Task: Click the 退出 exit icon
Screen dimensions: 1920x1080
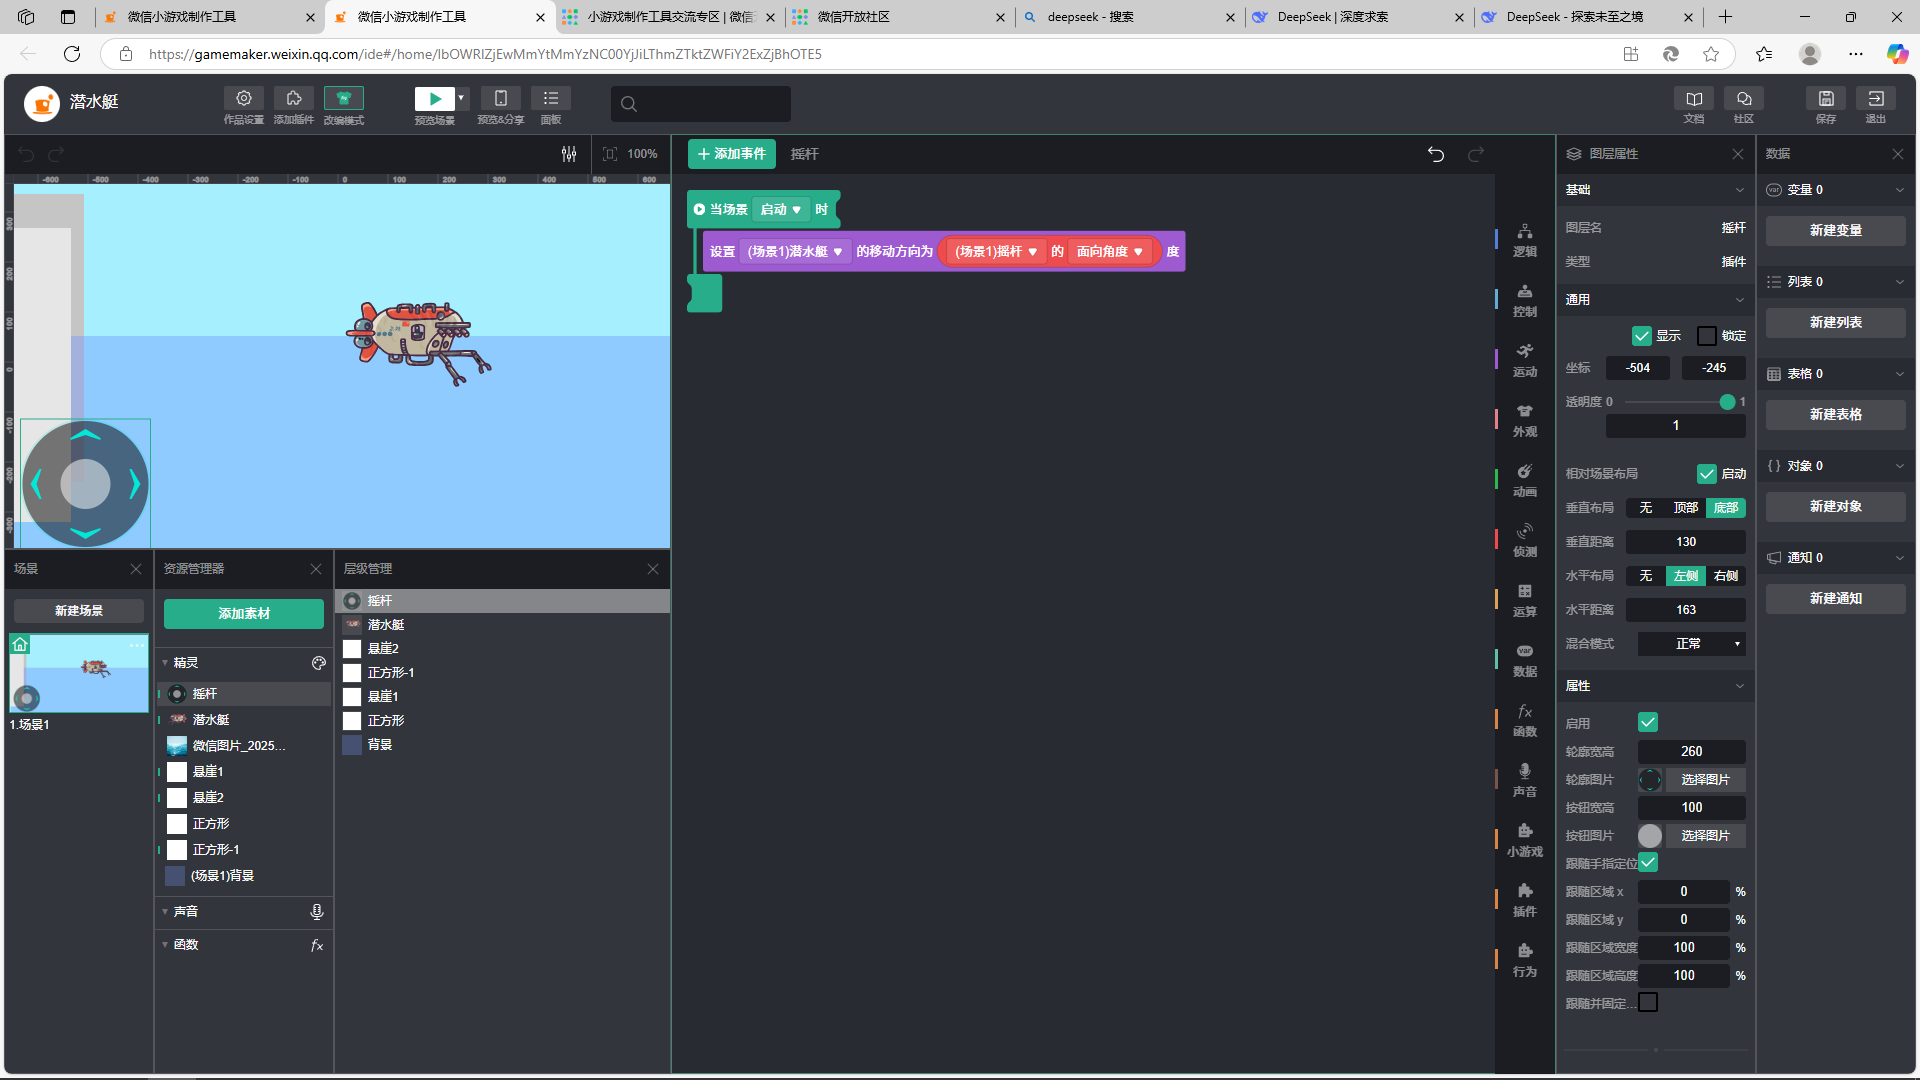Action: tap(1876, 98)
